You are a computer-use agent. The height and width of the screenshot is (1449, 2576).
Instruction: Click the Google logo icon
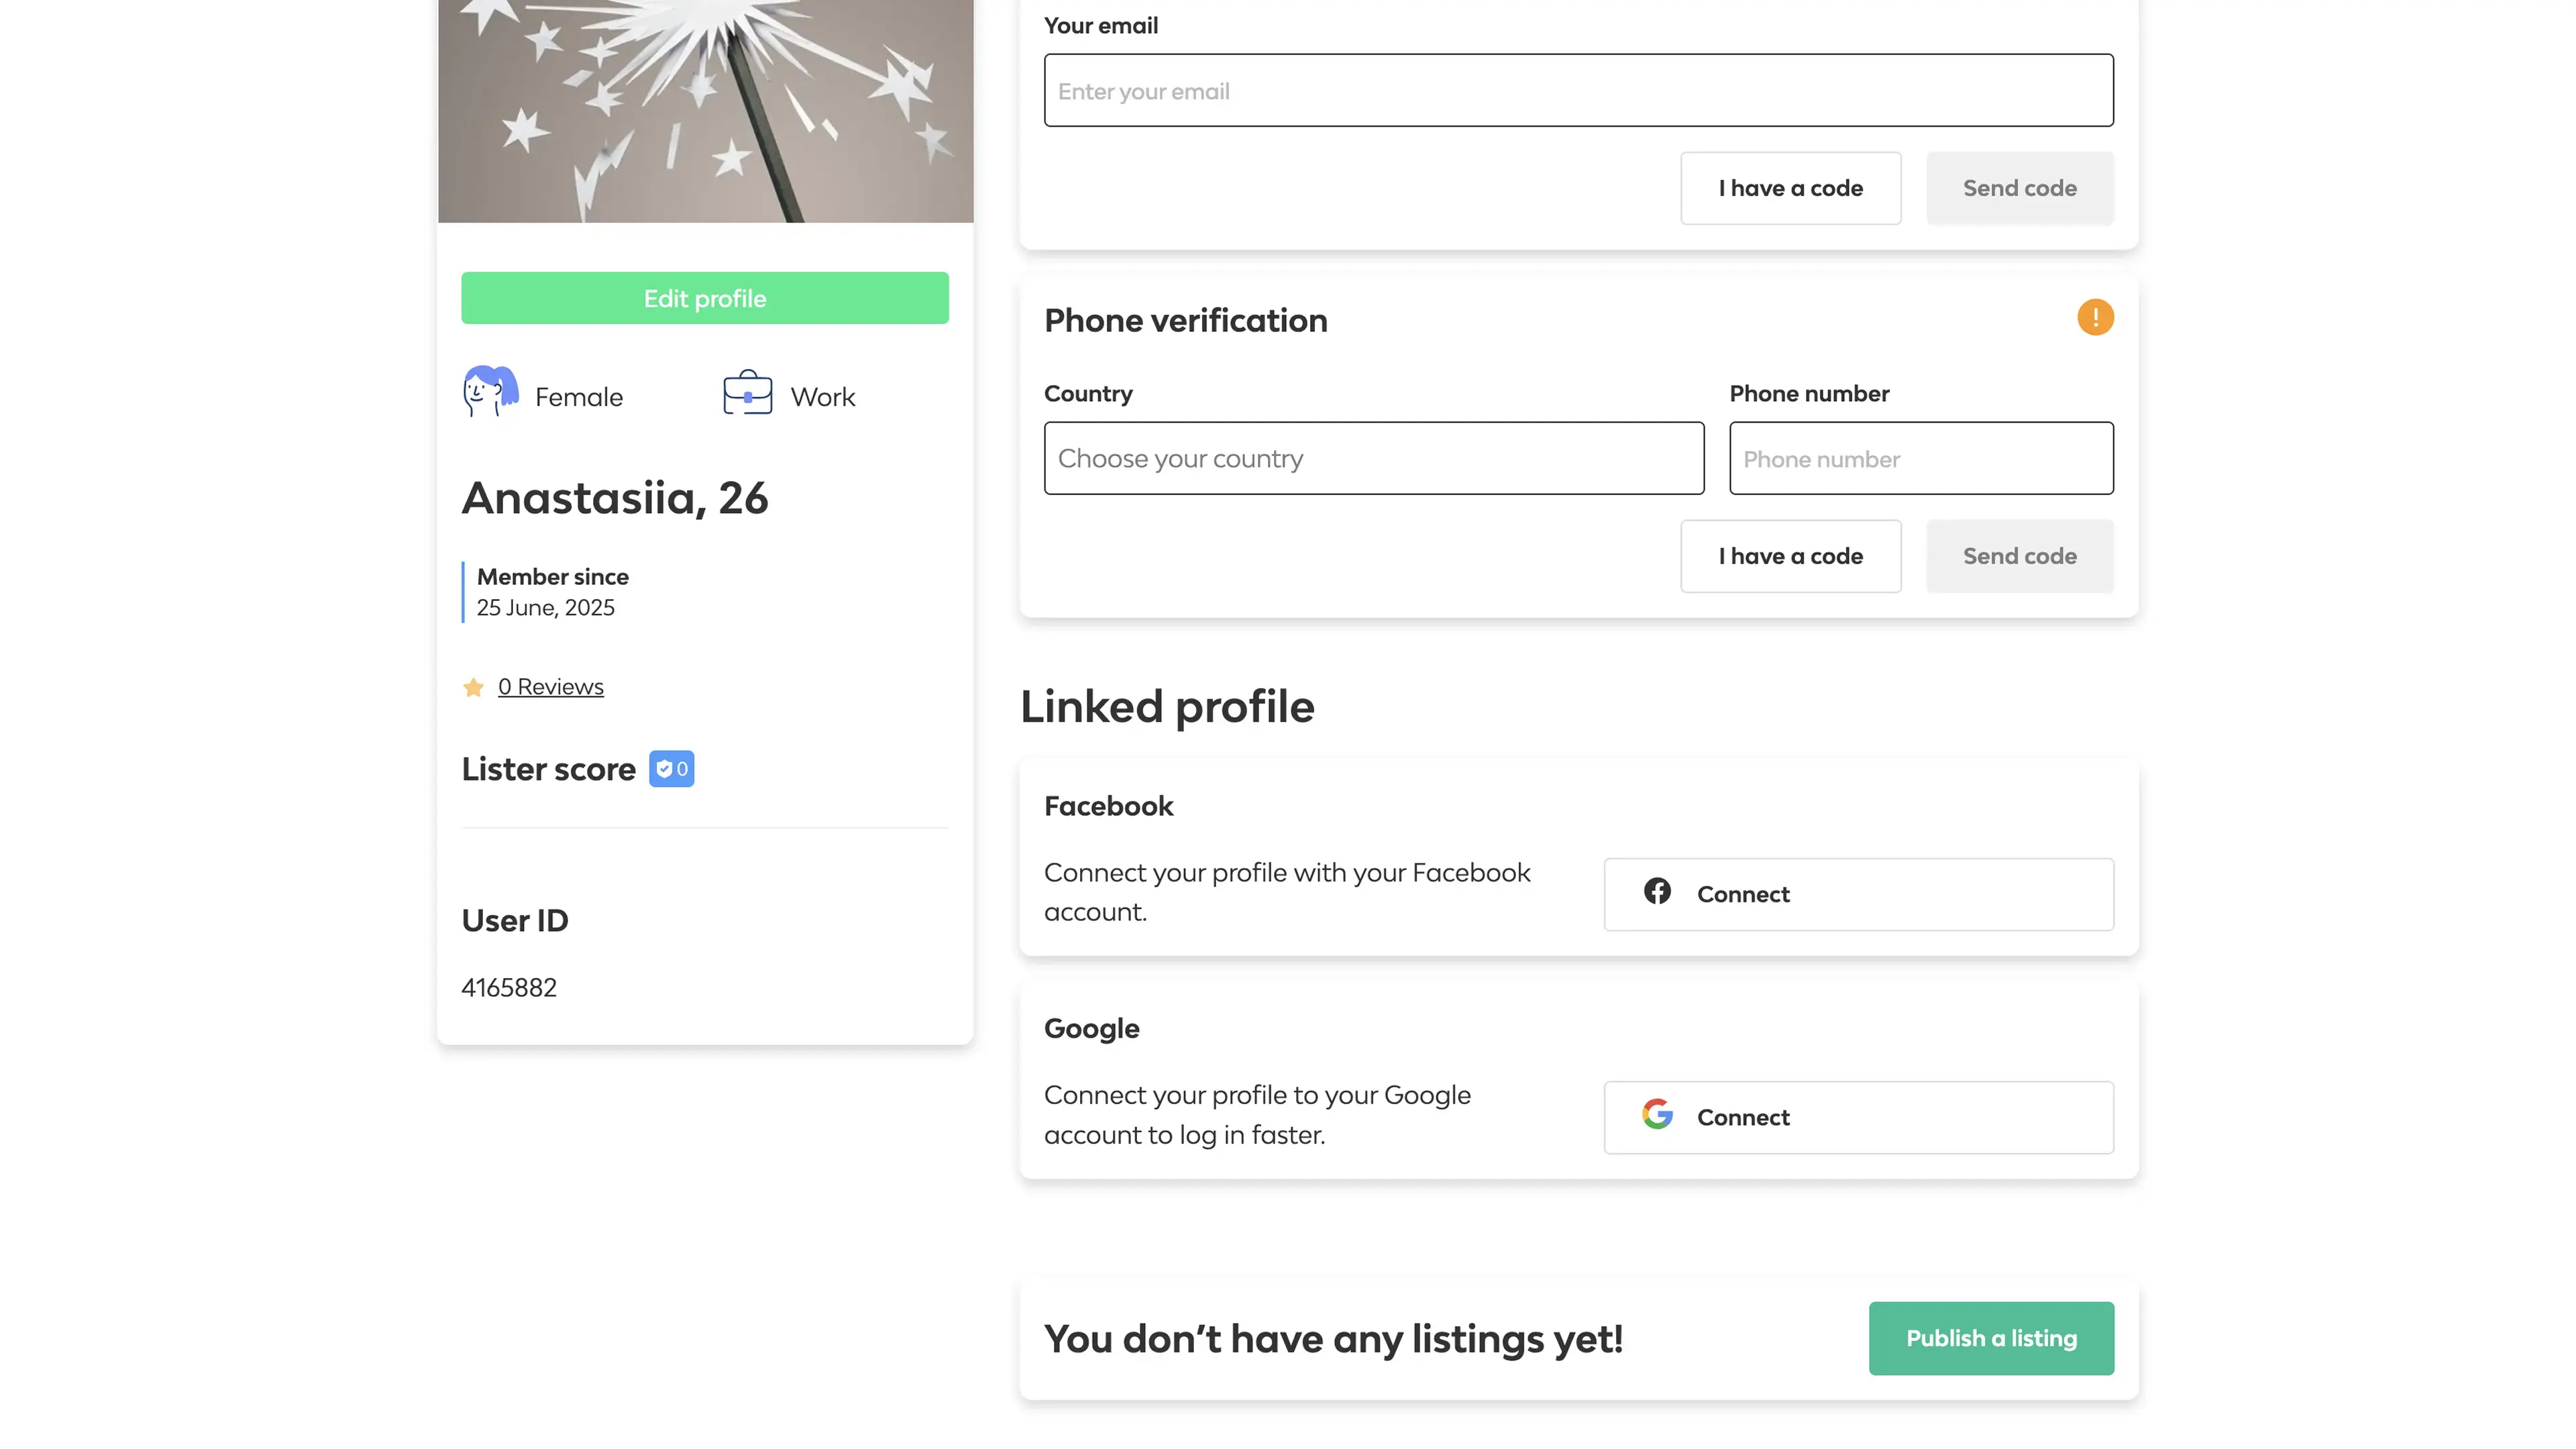[1657, 1114]
